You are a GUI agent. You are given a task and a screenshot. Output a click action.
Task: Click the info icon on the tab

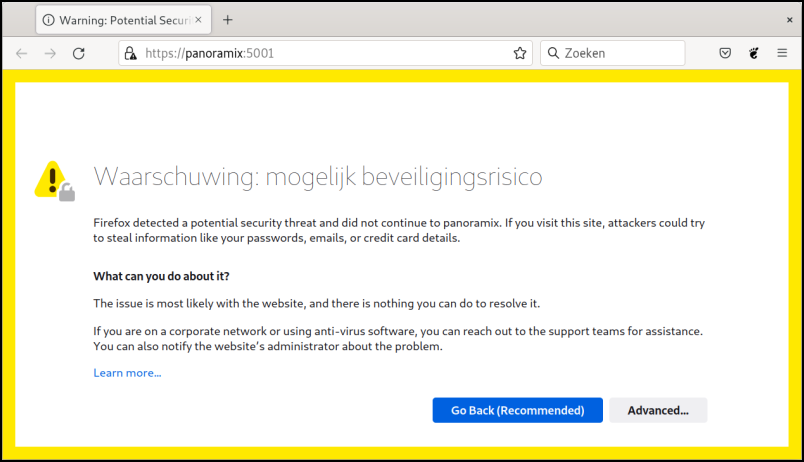tap(48, 20)
